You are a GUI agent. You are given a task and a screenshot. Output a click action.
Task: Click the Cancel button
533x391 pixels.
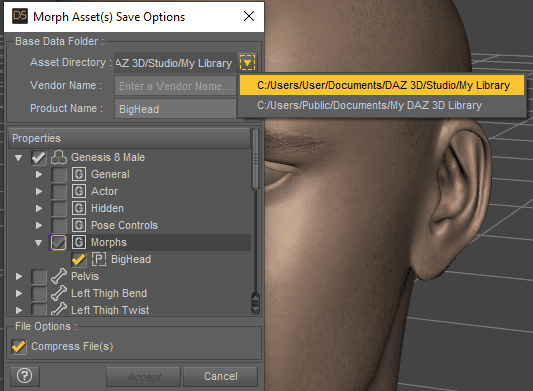pyautogui.click(x=220, y=376)
